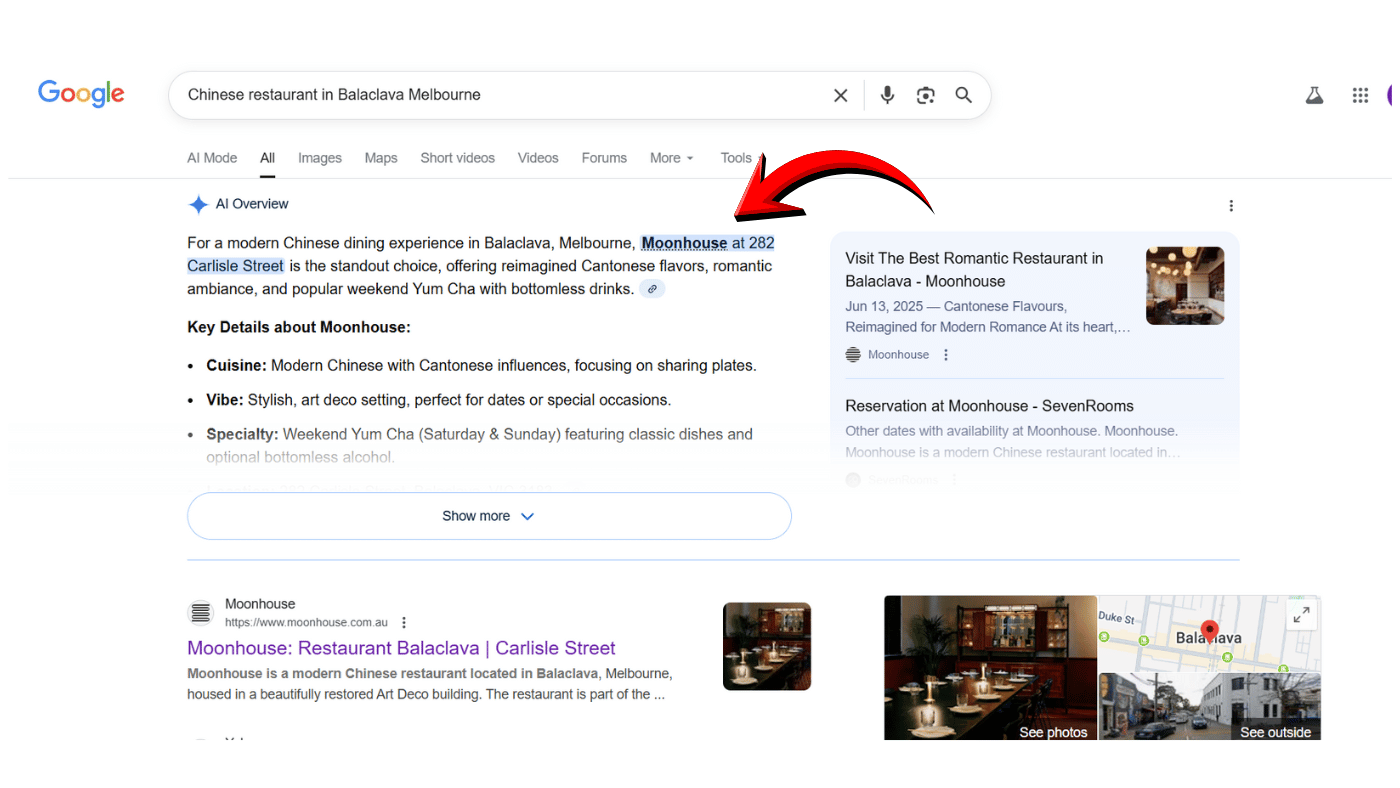Click the Google logo
This screenshot has width=1400, height=788.
pos(81,94)
